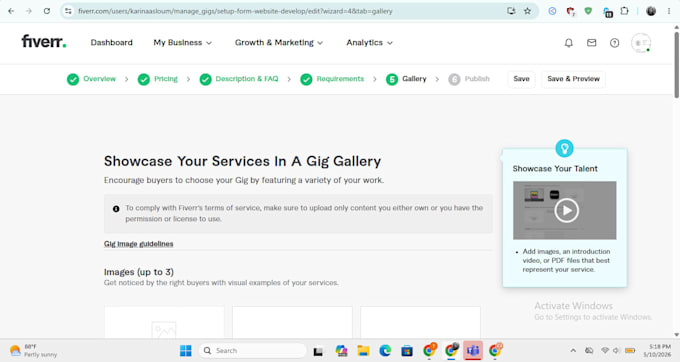Click the site information icon in address bar
Image resolution: width=680 pixels, height=362 pixels.
click(x=68, y=11)
